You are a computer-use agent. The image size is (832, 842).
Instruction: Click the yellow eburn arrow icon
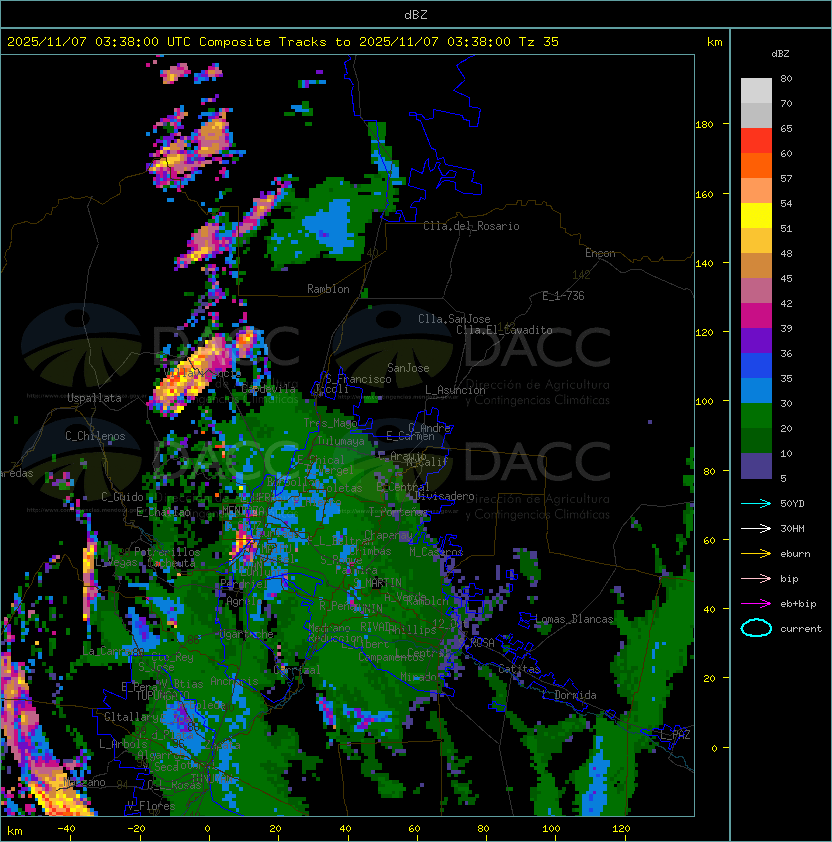tap(756, 554)
